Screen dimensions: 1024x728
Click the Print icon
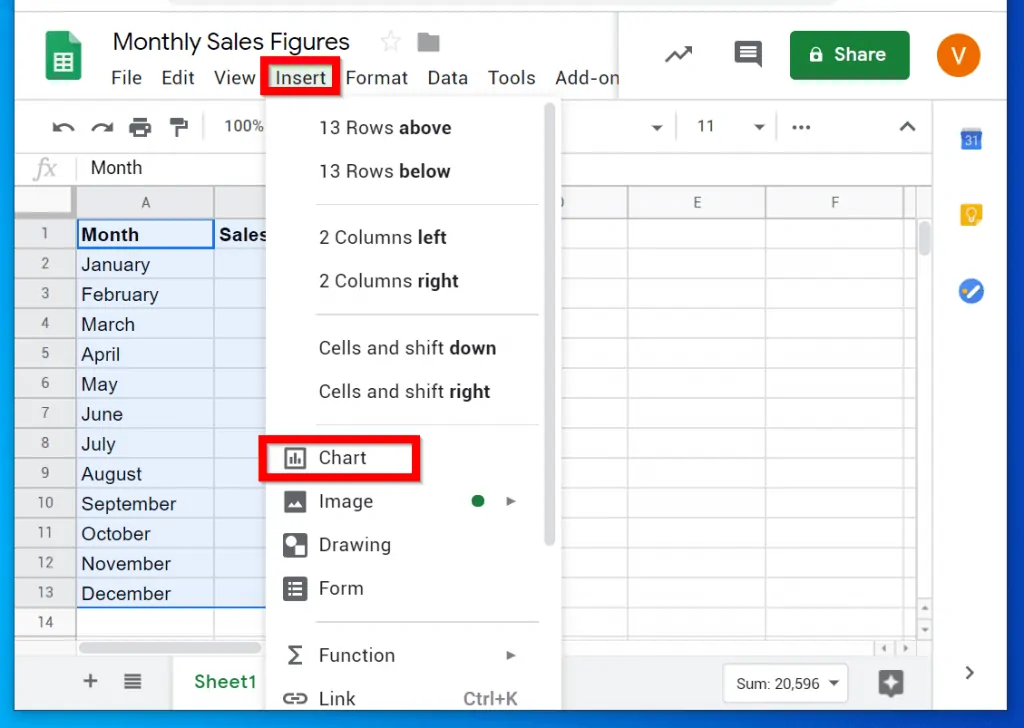[140, 127]
